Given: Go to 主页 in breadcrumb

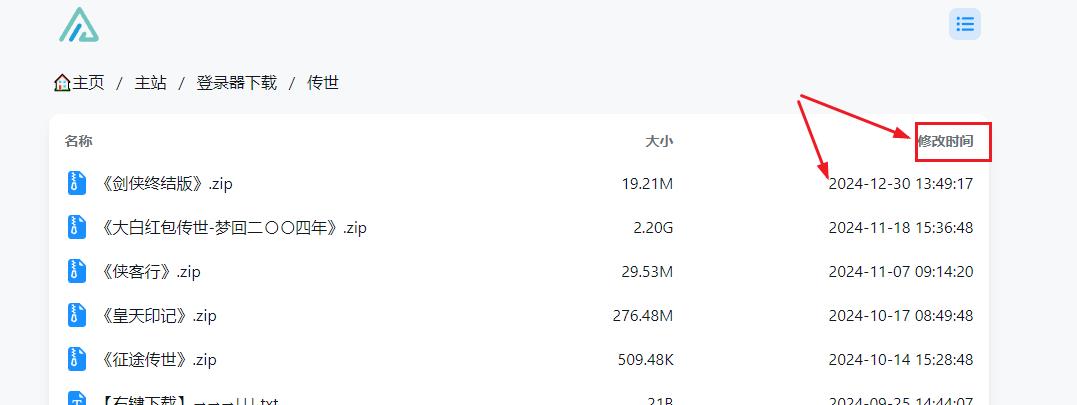Looking at the screenshot, I should (x=88, y=83).
